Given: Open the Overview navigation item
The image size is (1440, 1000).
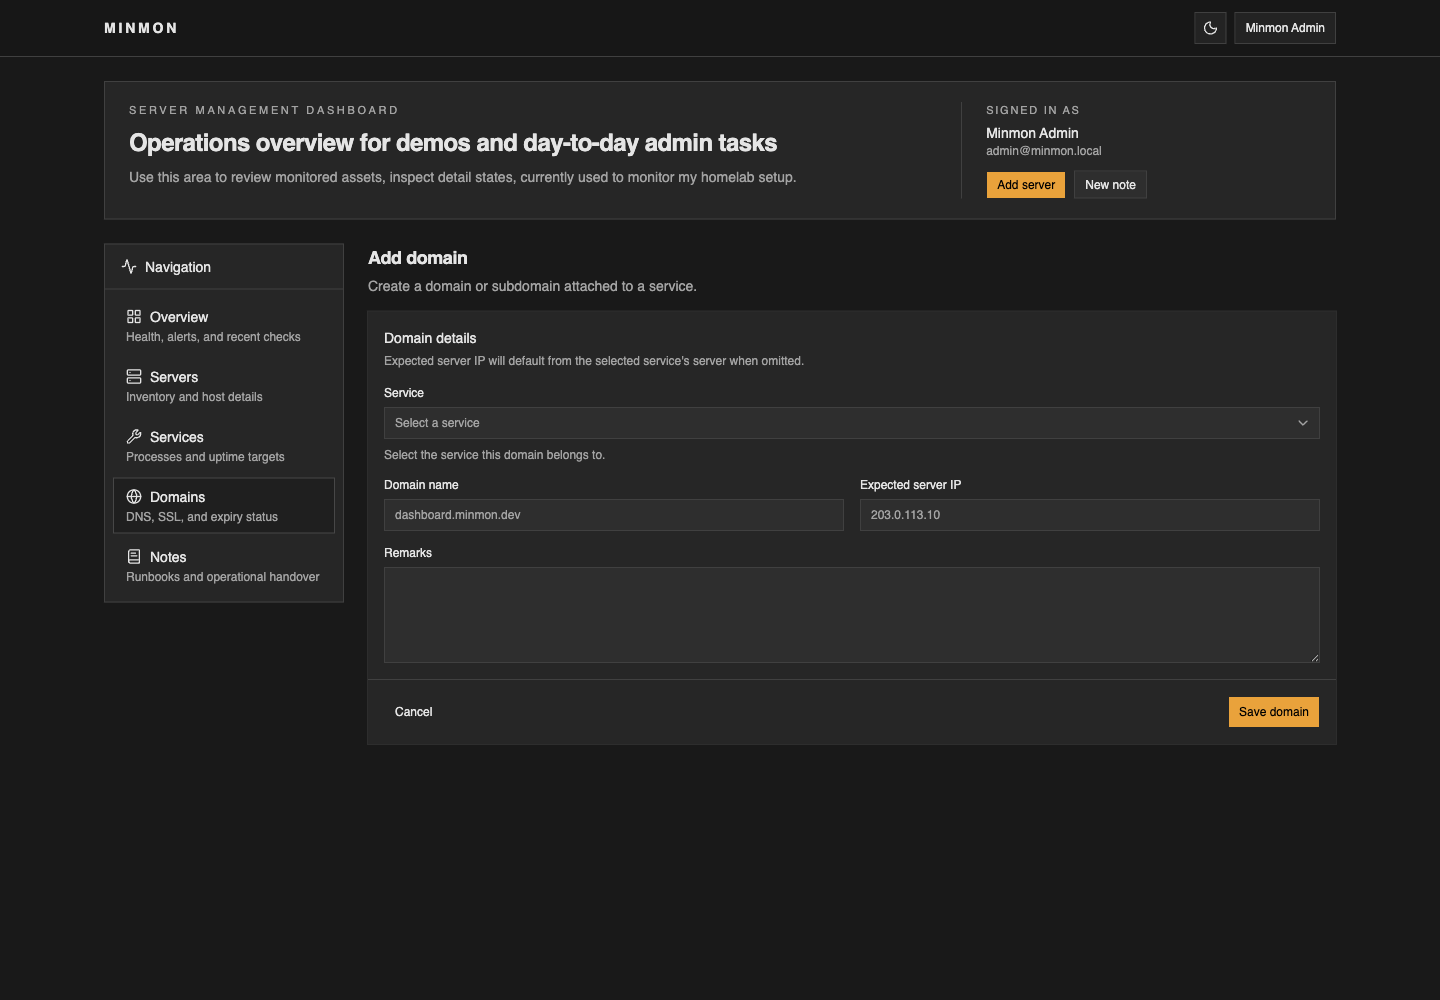Looking at the screenshot, I should click(224, 326).
